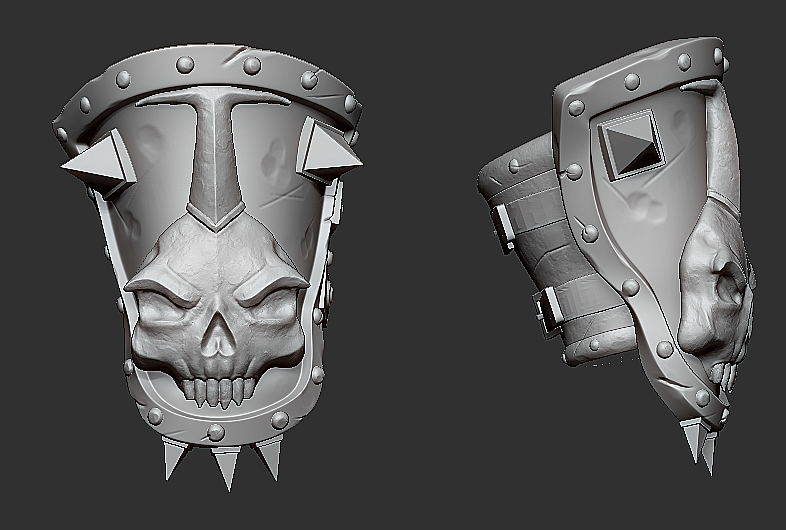
Task: Click the diamond pyramid stud in side view
Action: (632, 145)
